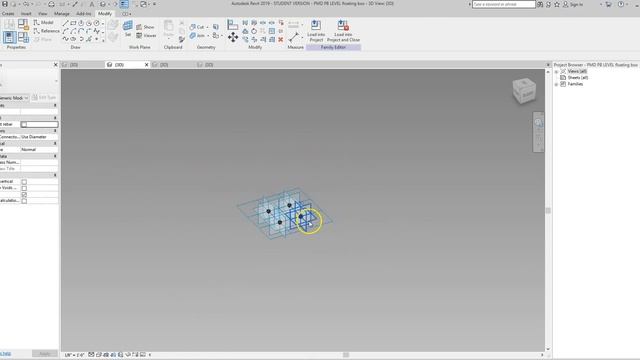Toggle the Host checkbox in selected field
The height and width of the screenshot is (360, 640).
[24, 124]
